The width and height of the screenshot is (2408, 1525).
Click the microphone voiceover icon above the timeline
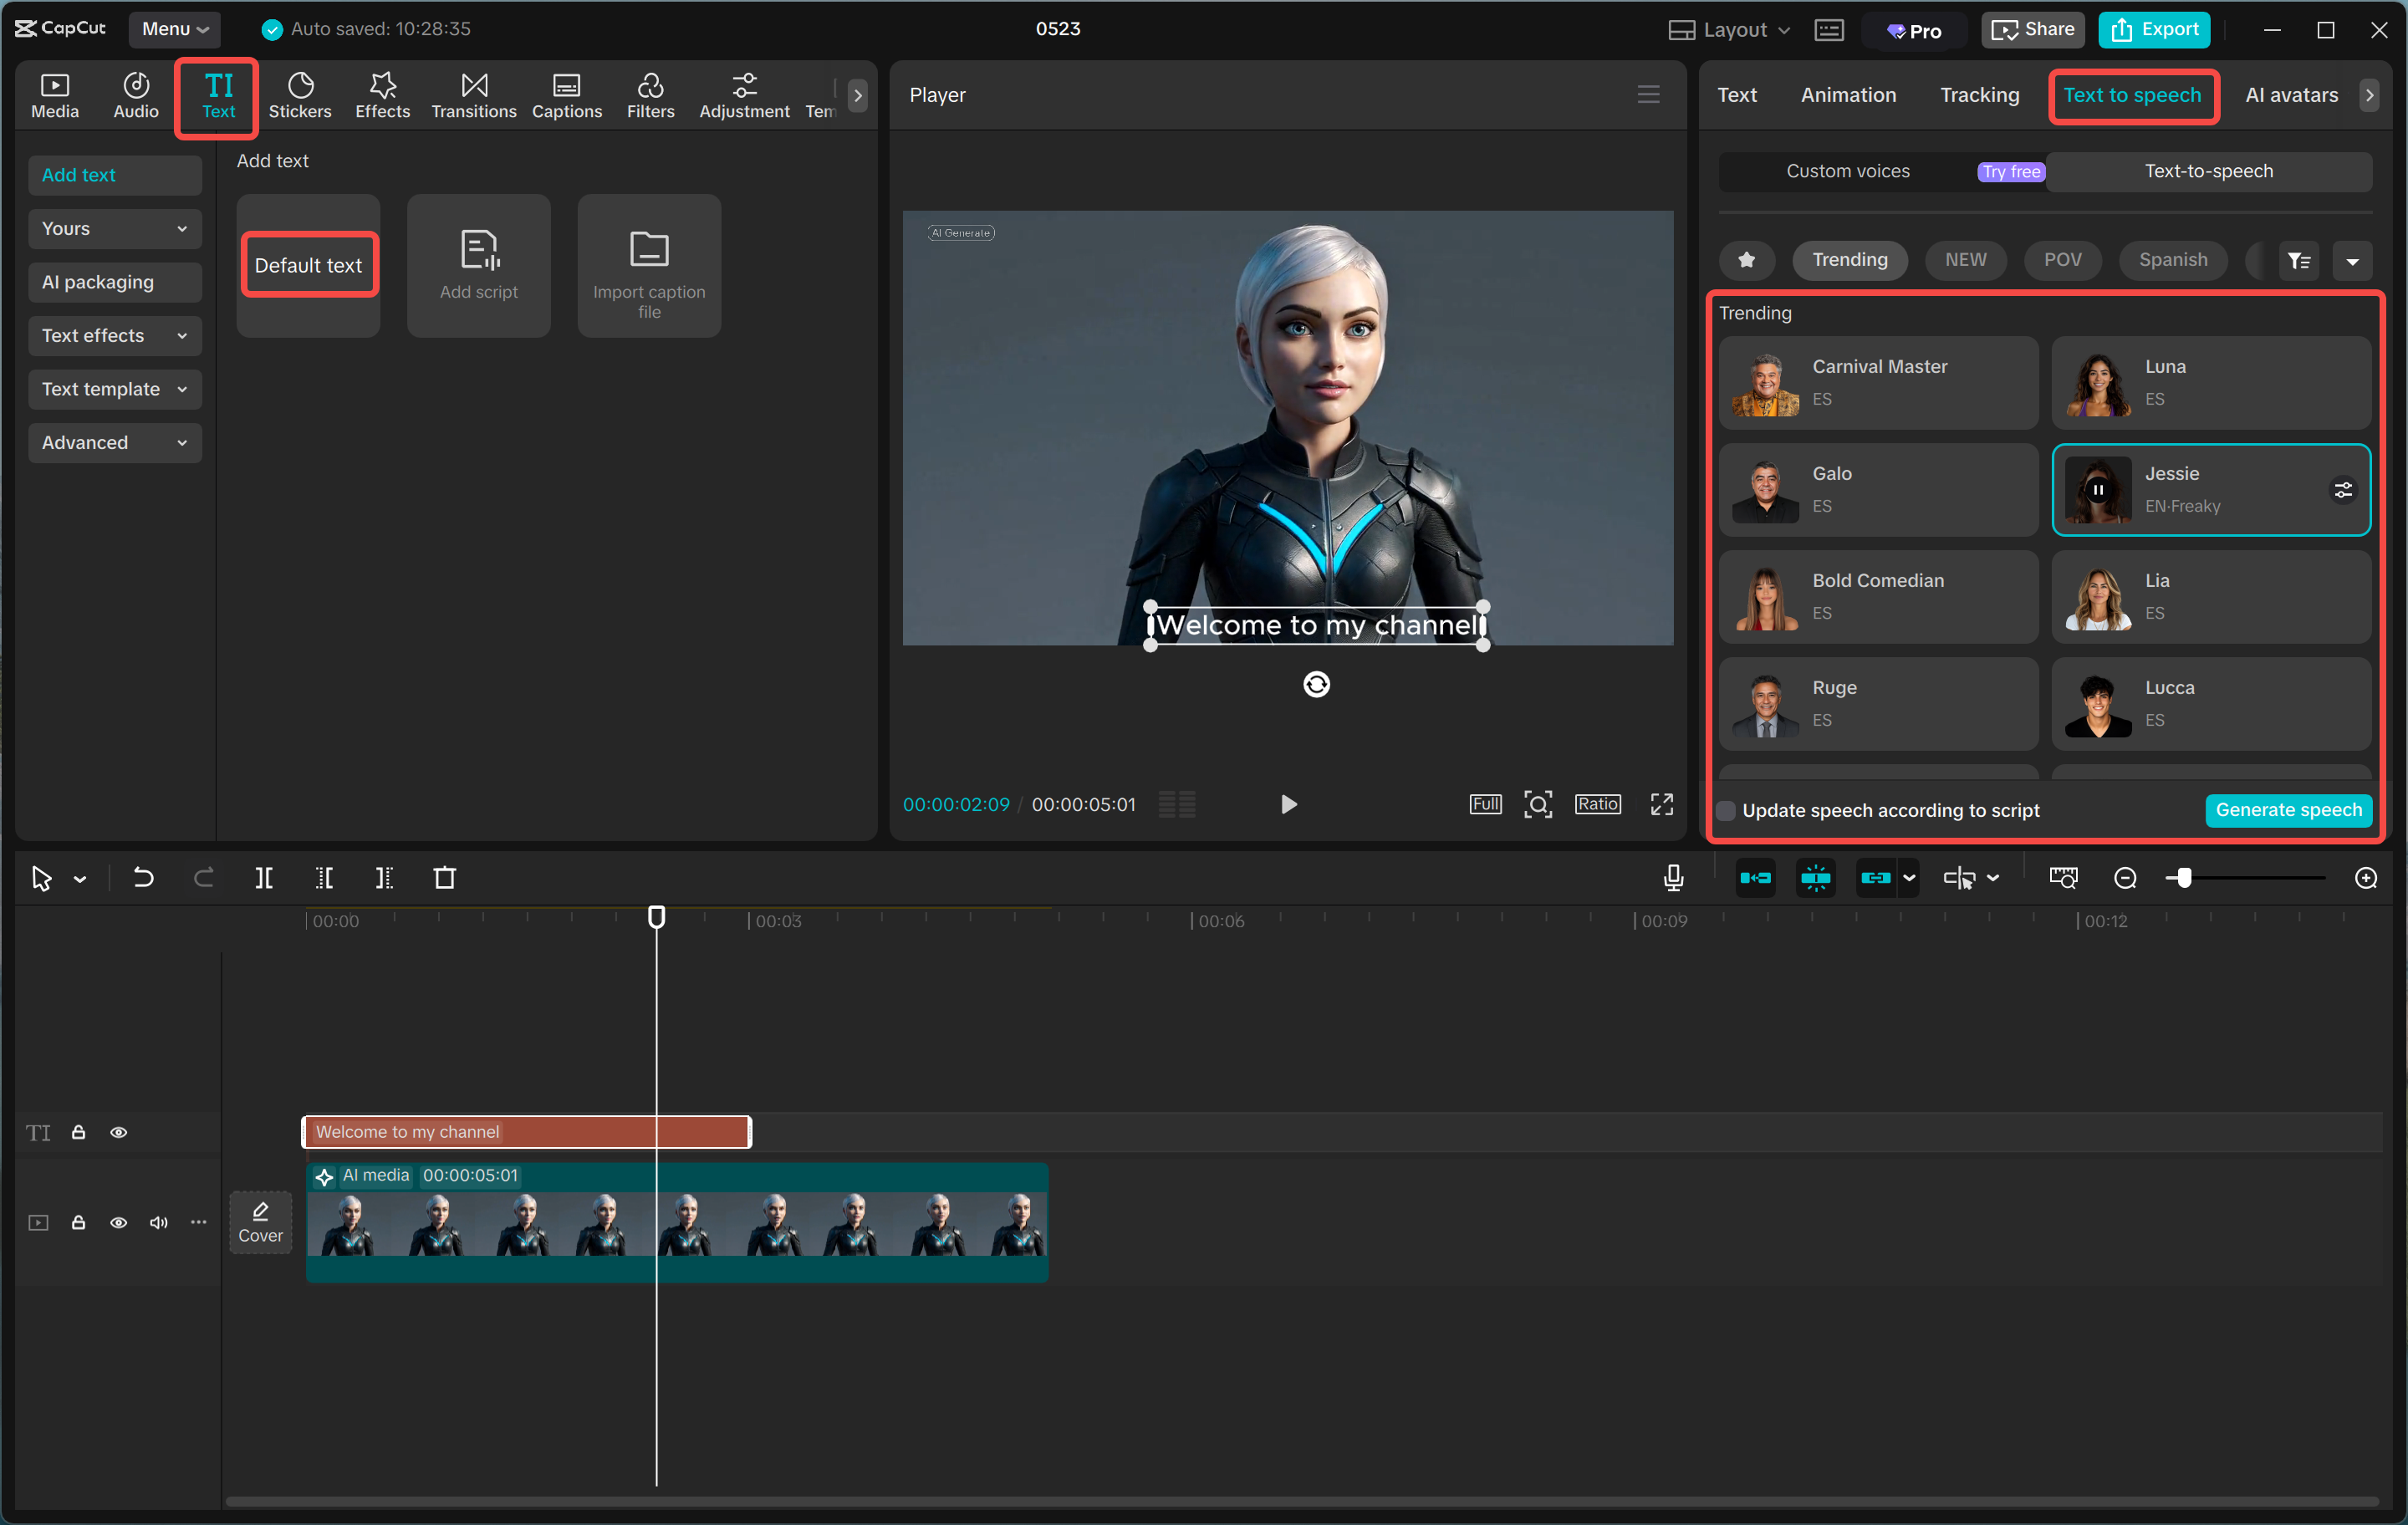[1672, 878]
